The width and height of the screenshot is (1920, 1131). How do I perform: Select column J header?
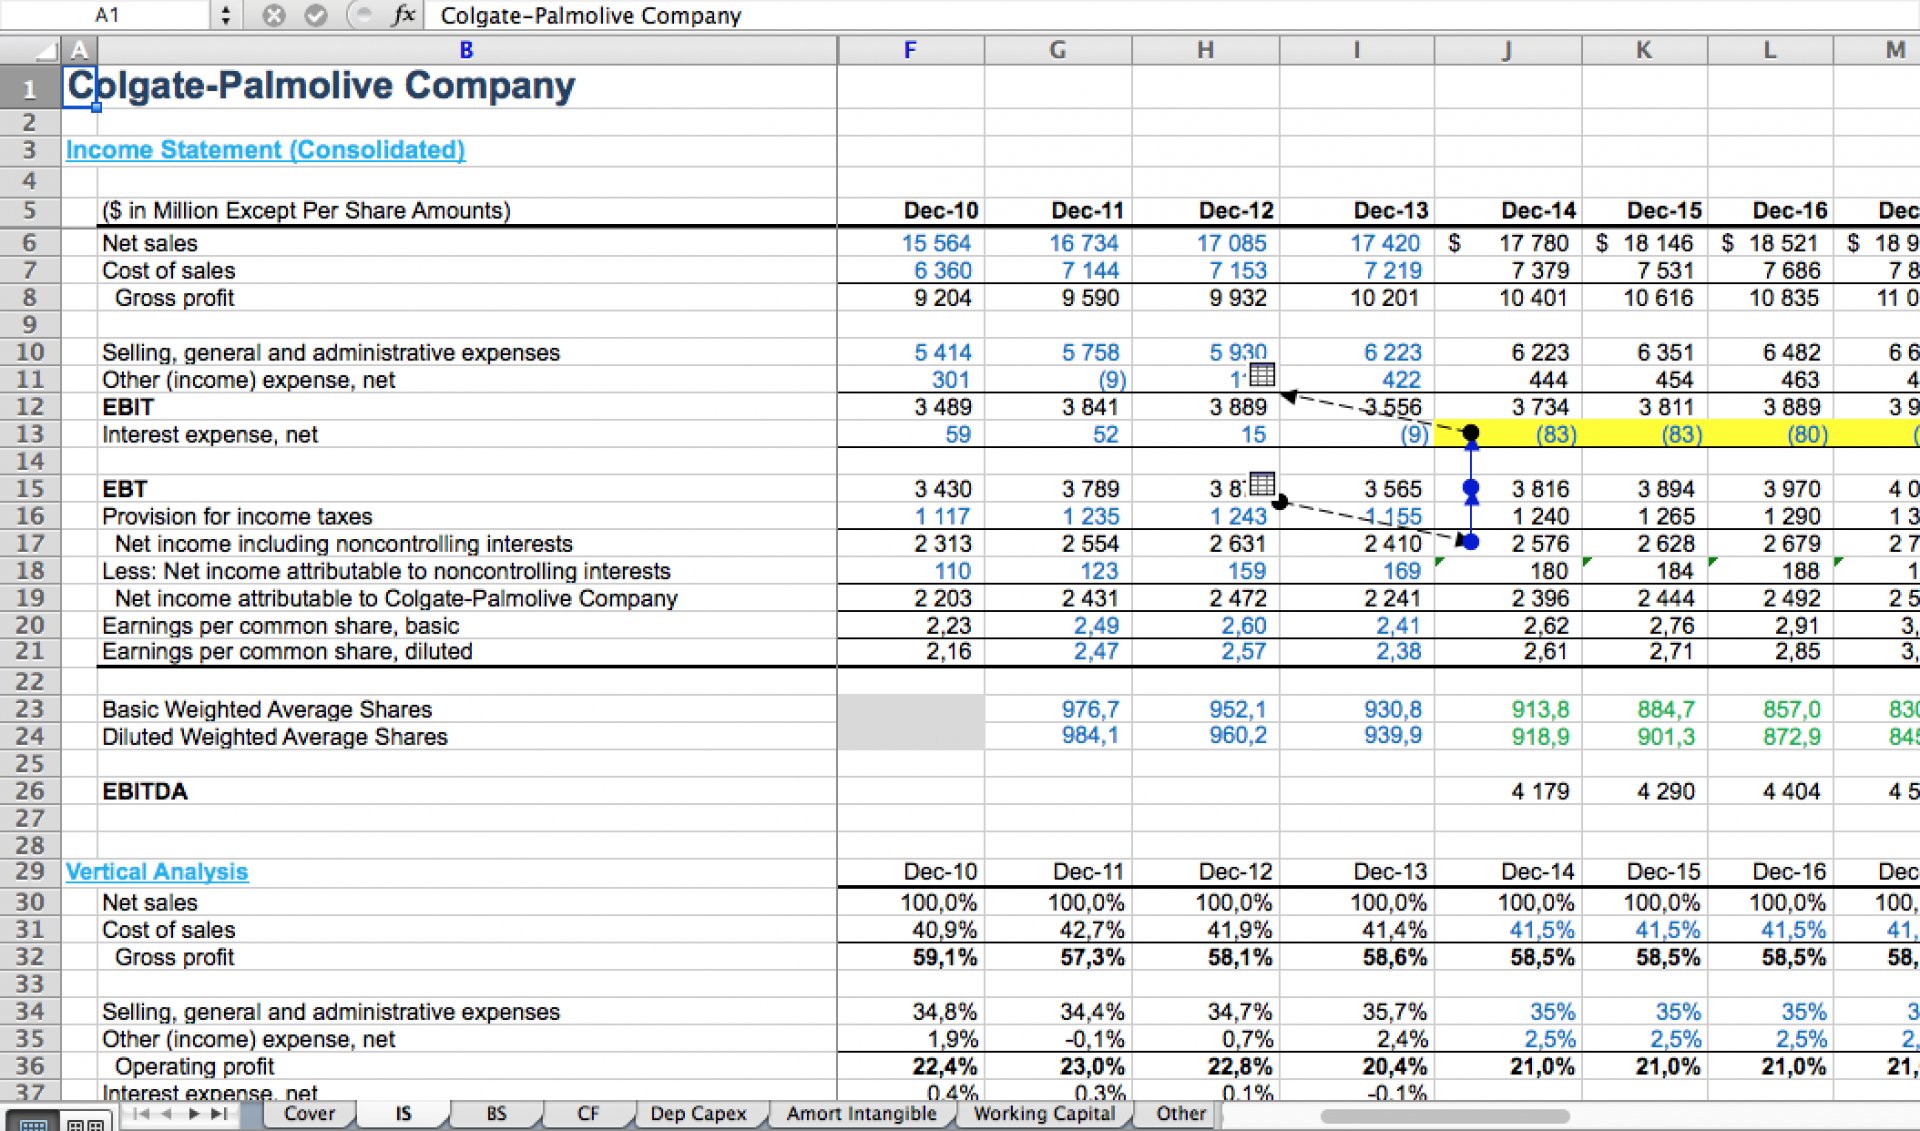pos(1508,50)
